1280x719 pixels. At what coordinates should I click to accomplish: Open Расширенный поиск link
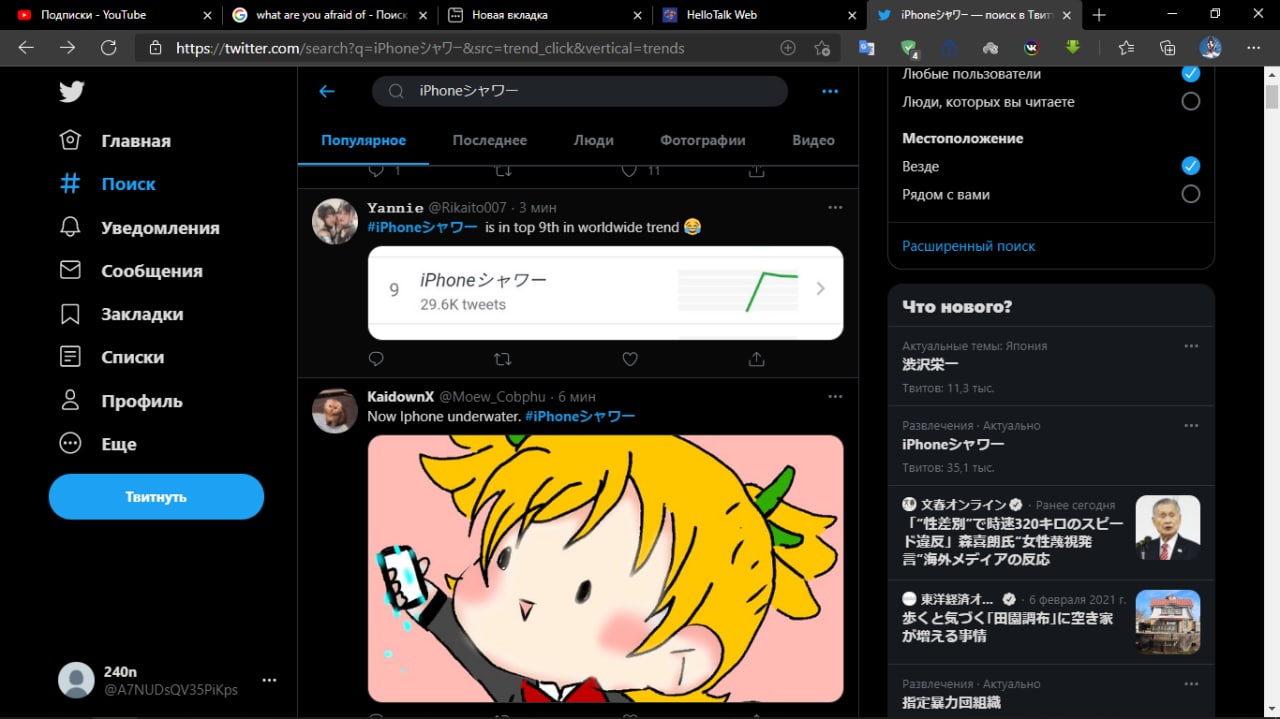968,246
